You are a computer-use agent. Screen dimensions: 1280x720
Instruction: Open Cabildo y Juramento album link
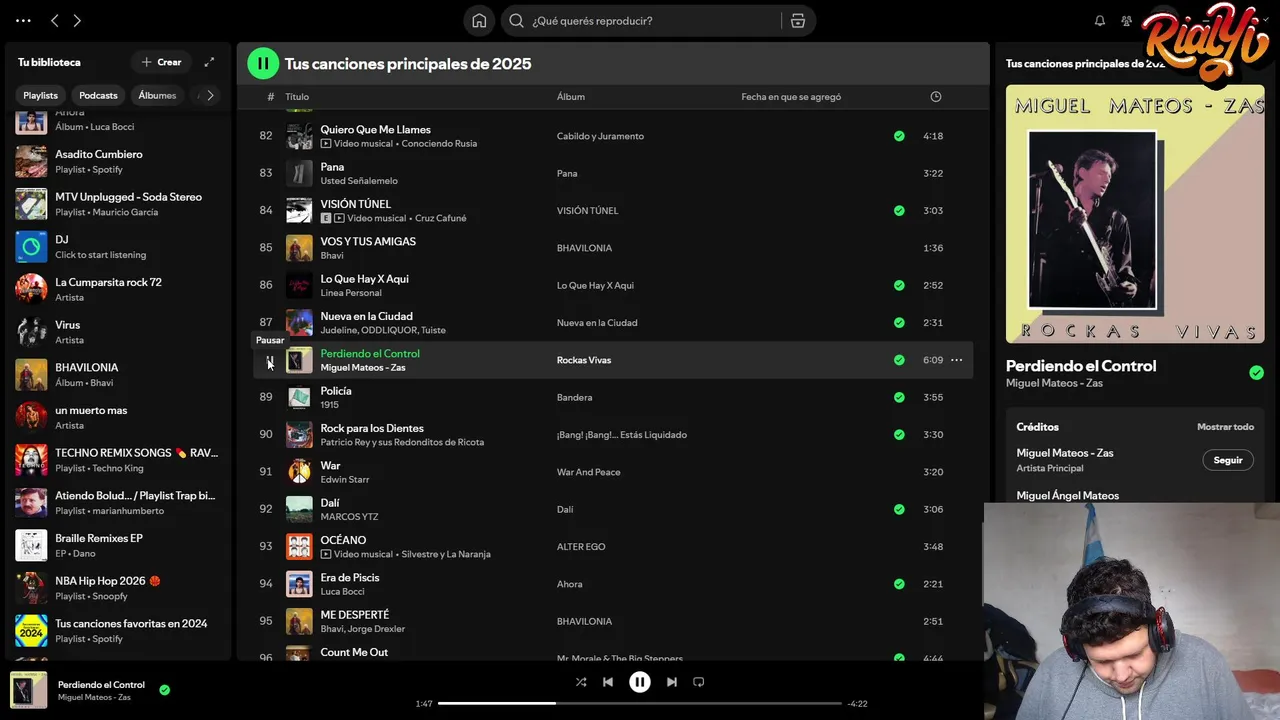[x=600, y=136]
